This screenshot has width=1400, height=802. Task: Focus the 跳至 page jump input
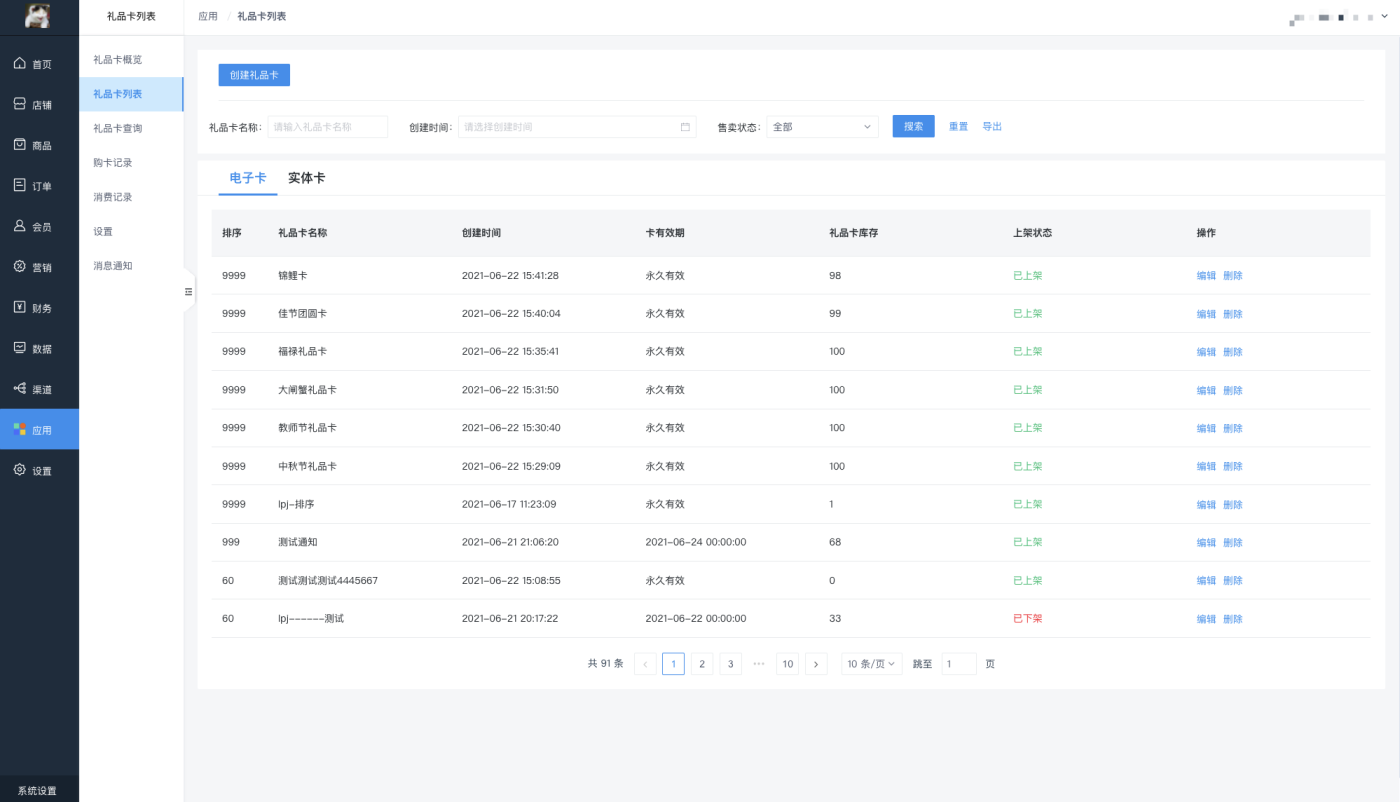tap(959, 664)
